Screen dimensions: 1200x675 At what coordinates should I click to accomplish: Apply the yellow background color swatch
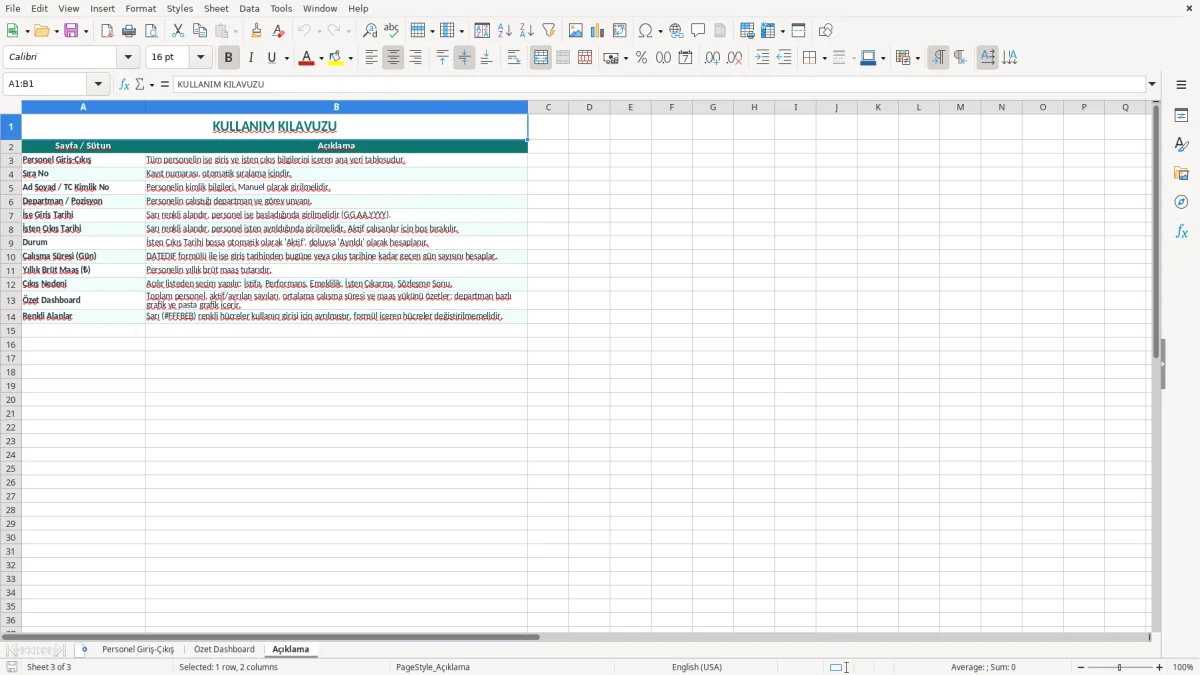336,58
